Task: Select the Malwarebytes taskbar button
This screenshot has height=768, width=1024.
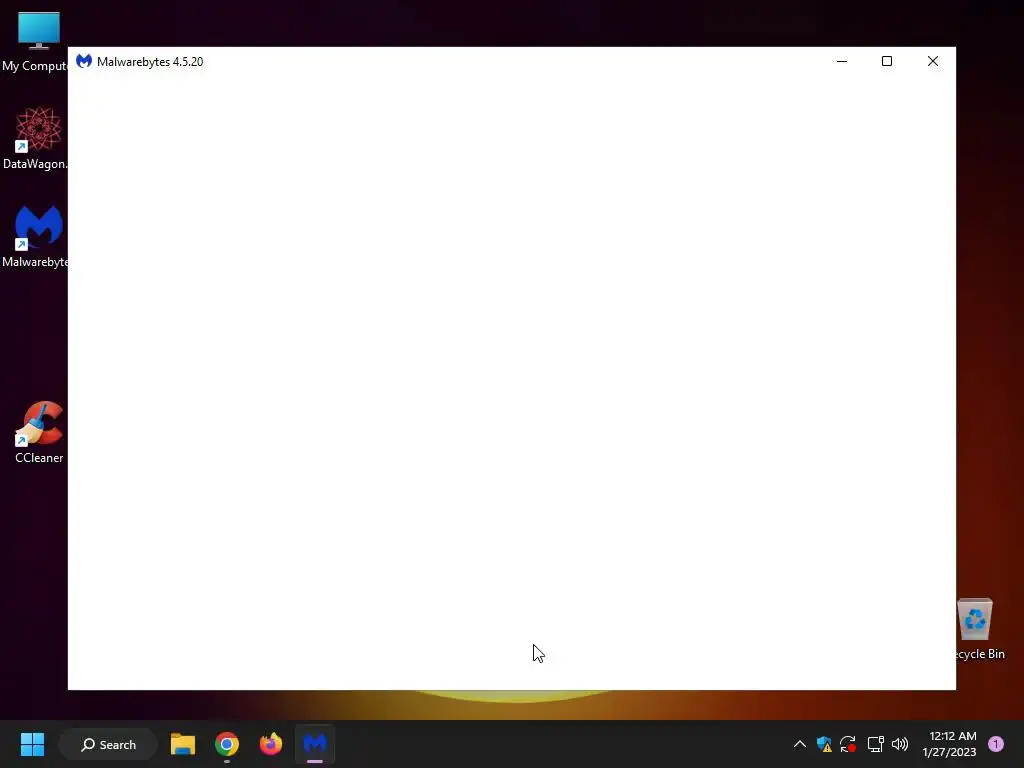Action: pyautogui.click(x=315, y=744)
